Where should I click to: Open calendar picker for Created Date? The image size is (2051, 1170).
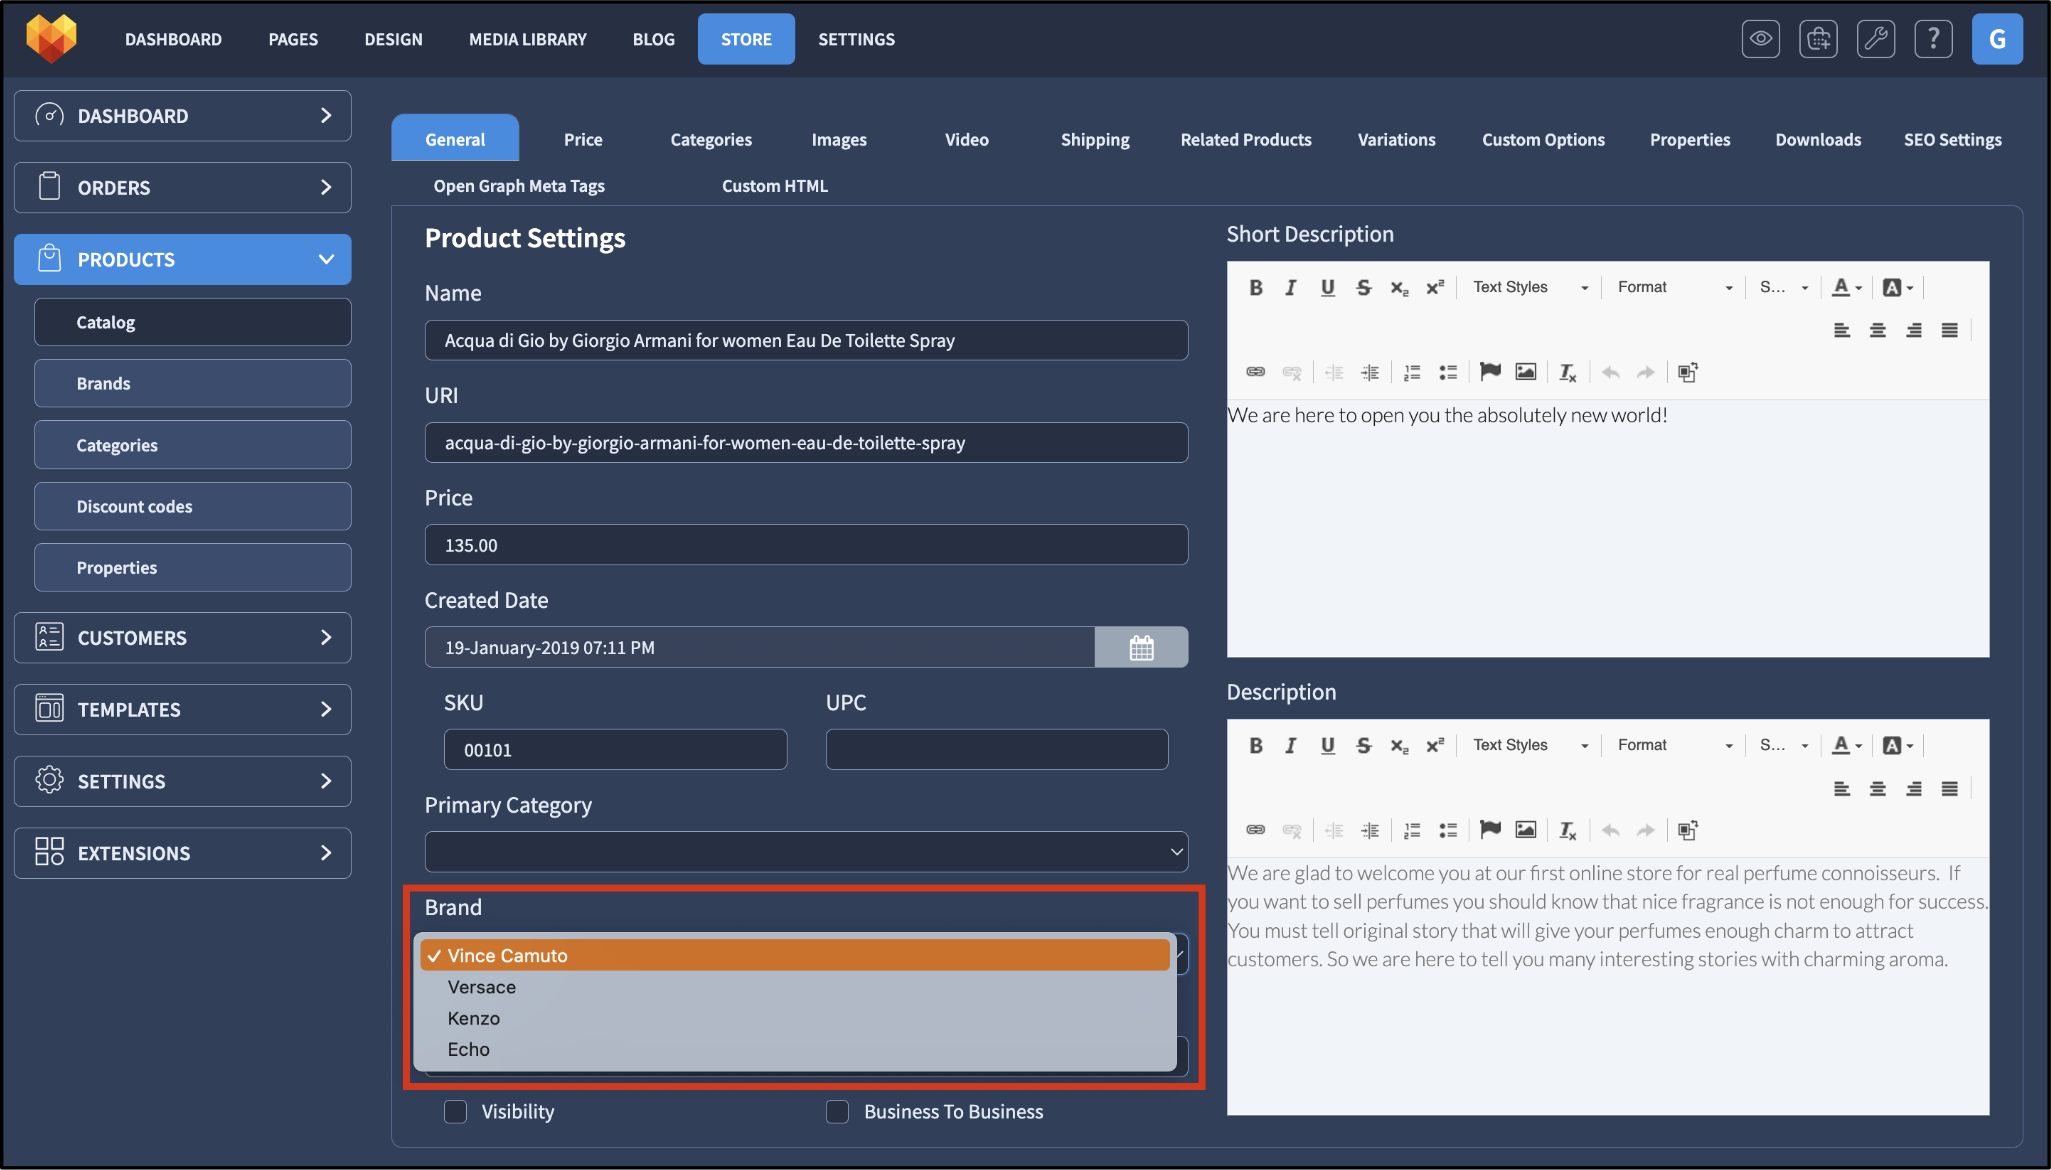tap(1141, 647)
